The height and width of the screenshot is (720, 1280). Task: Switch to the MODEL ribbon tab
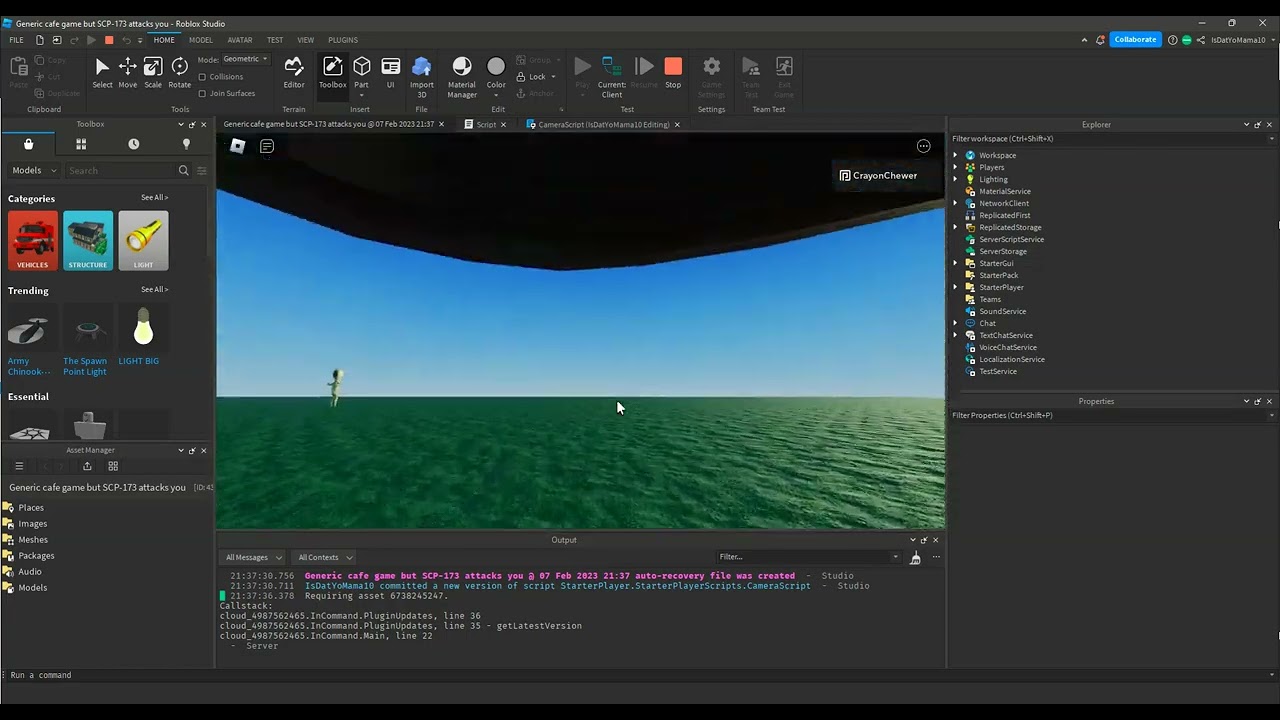[201, 40]
